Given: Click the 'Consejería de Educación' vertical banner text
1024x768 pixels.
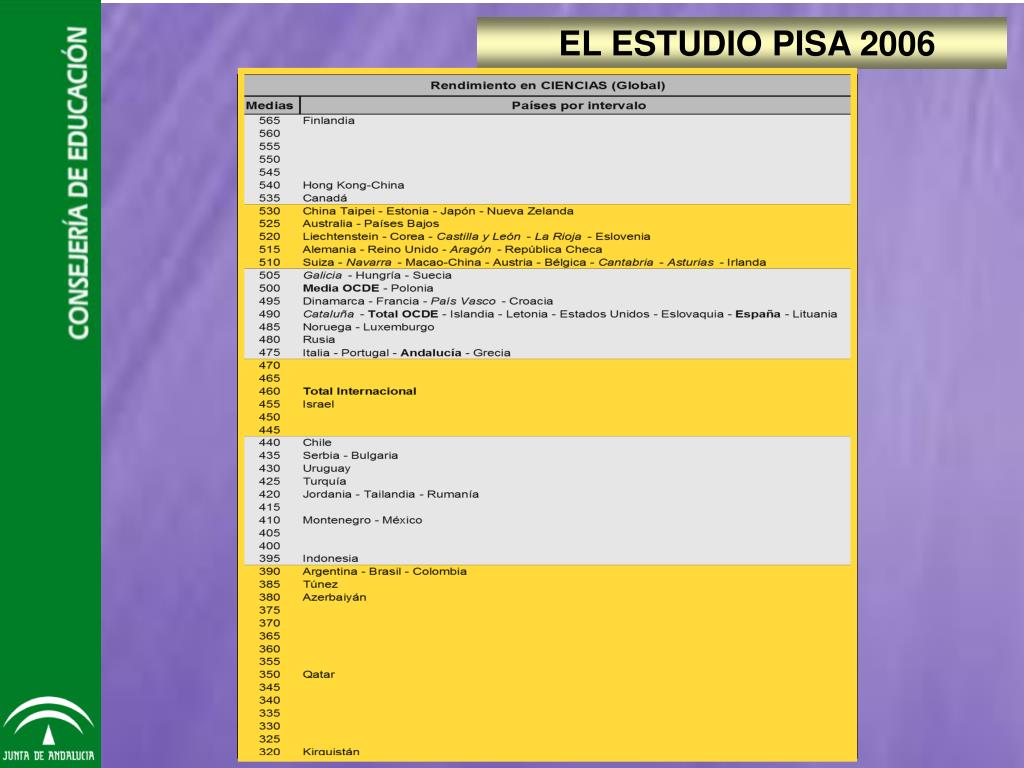Looking at the screenshot, I should pos(78,183).
